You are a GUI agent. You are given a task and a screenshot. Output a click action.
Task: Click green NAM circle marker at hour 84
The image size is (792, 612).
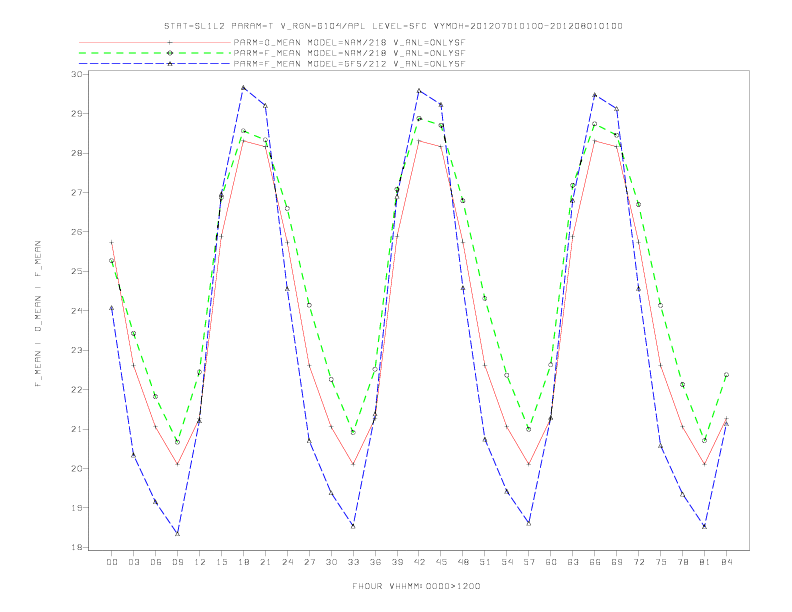click(x=726, y=375)
